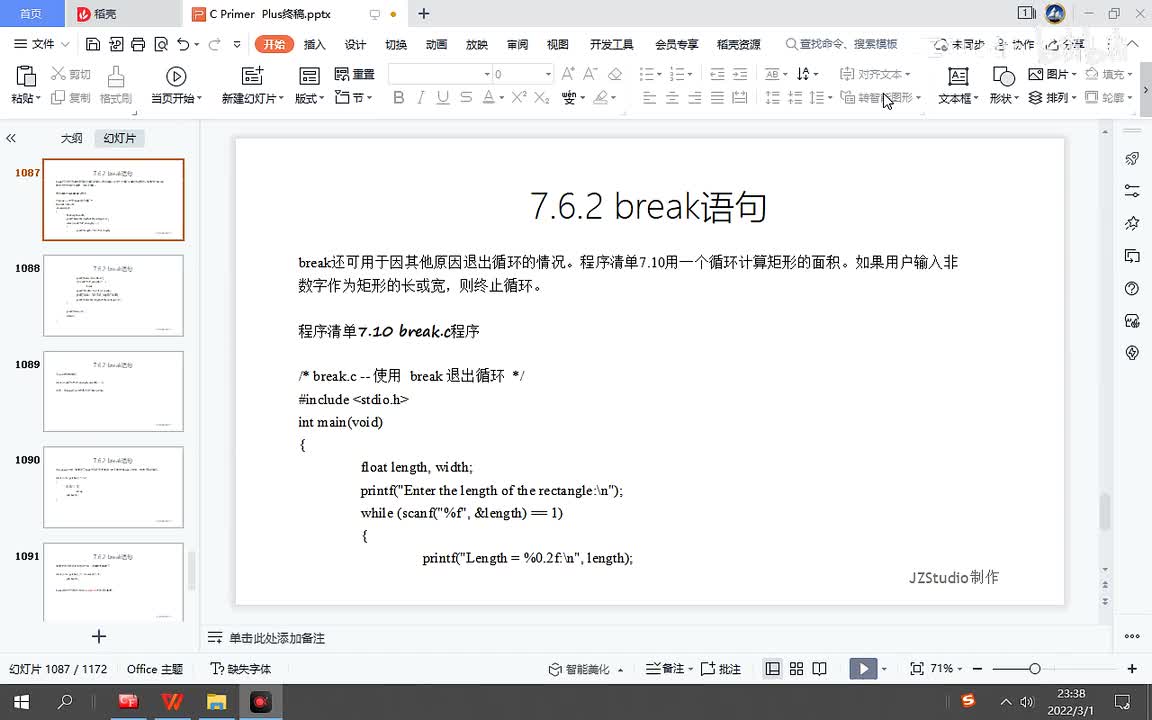Click the search commands field
Screen dimensions: 1152x720
[x=842, y=44]
